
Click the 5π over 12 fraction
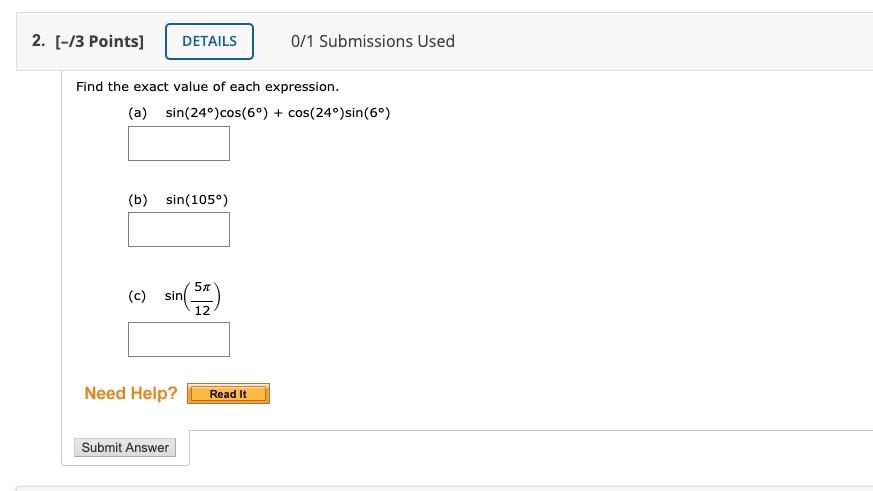[x=202, y=299]
